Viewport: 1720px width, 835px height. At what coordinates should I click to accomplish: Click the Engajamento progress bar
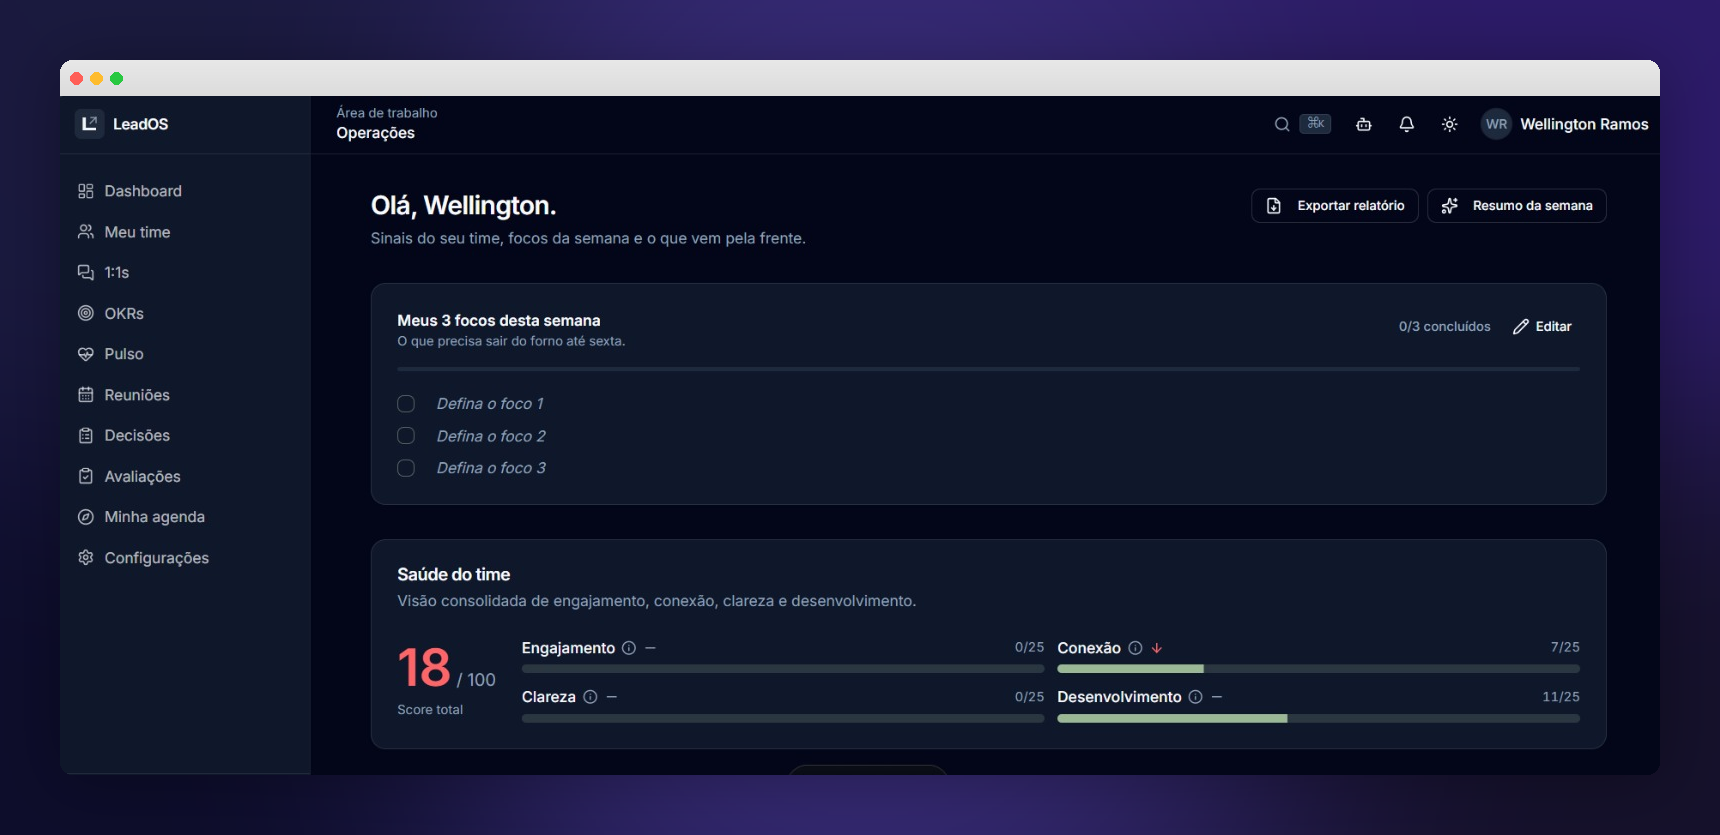click(783, 669)
